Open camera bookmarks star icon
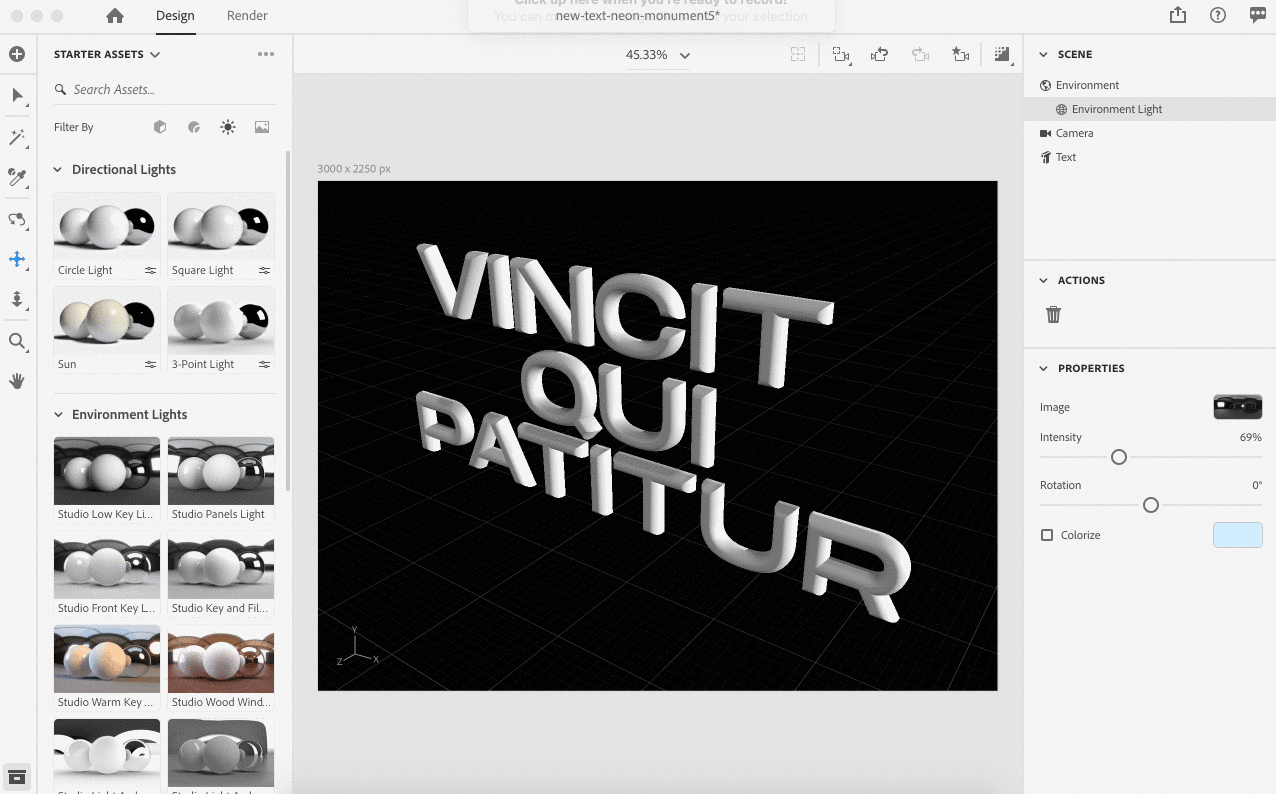The image size is (1276, 794). [x=960, y=55]
